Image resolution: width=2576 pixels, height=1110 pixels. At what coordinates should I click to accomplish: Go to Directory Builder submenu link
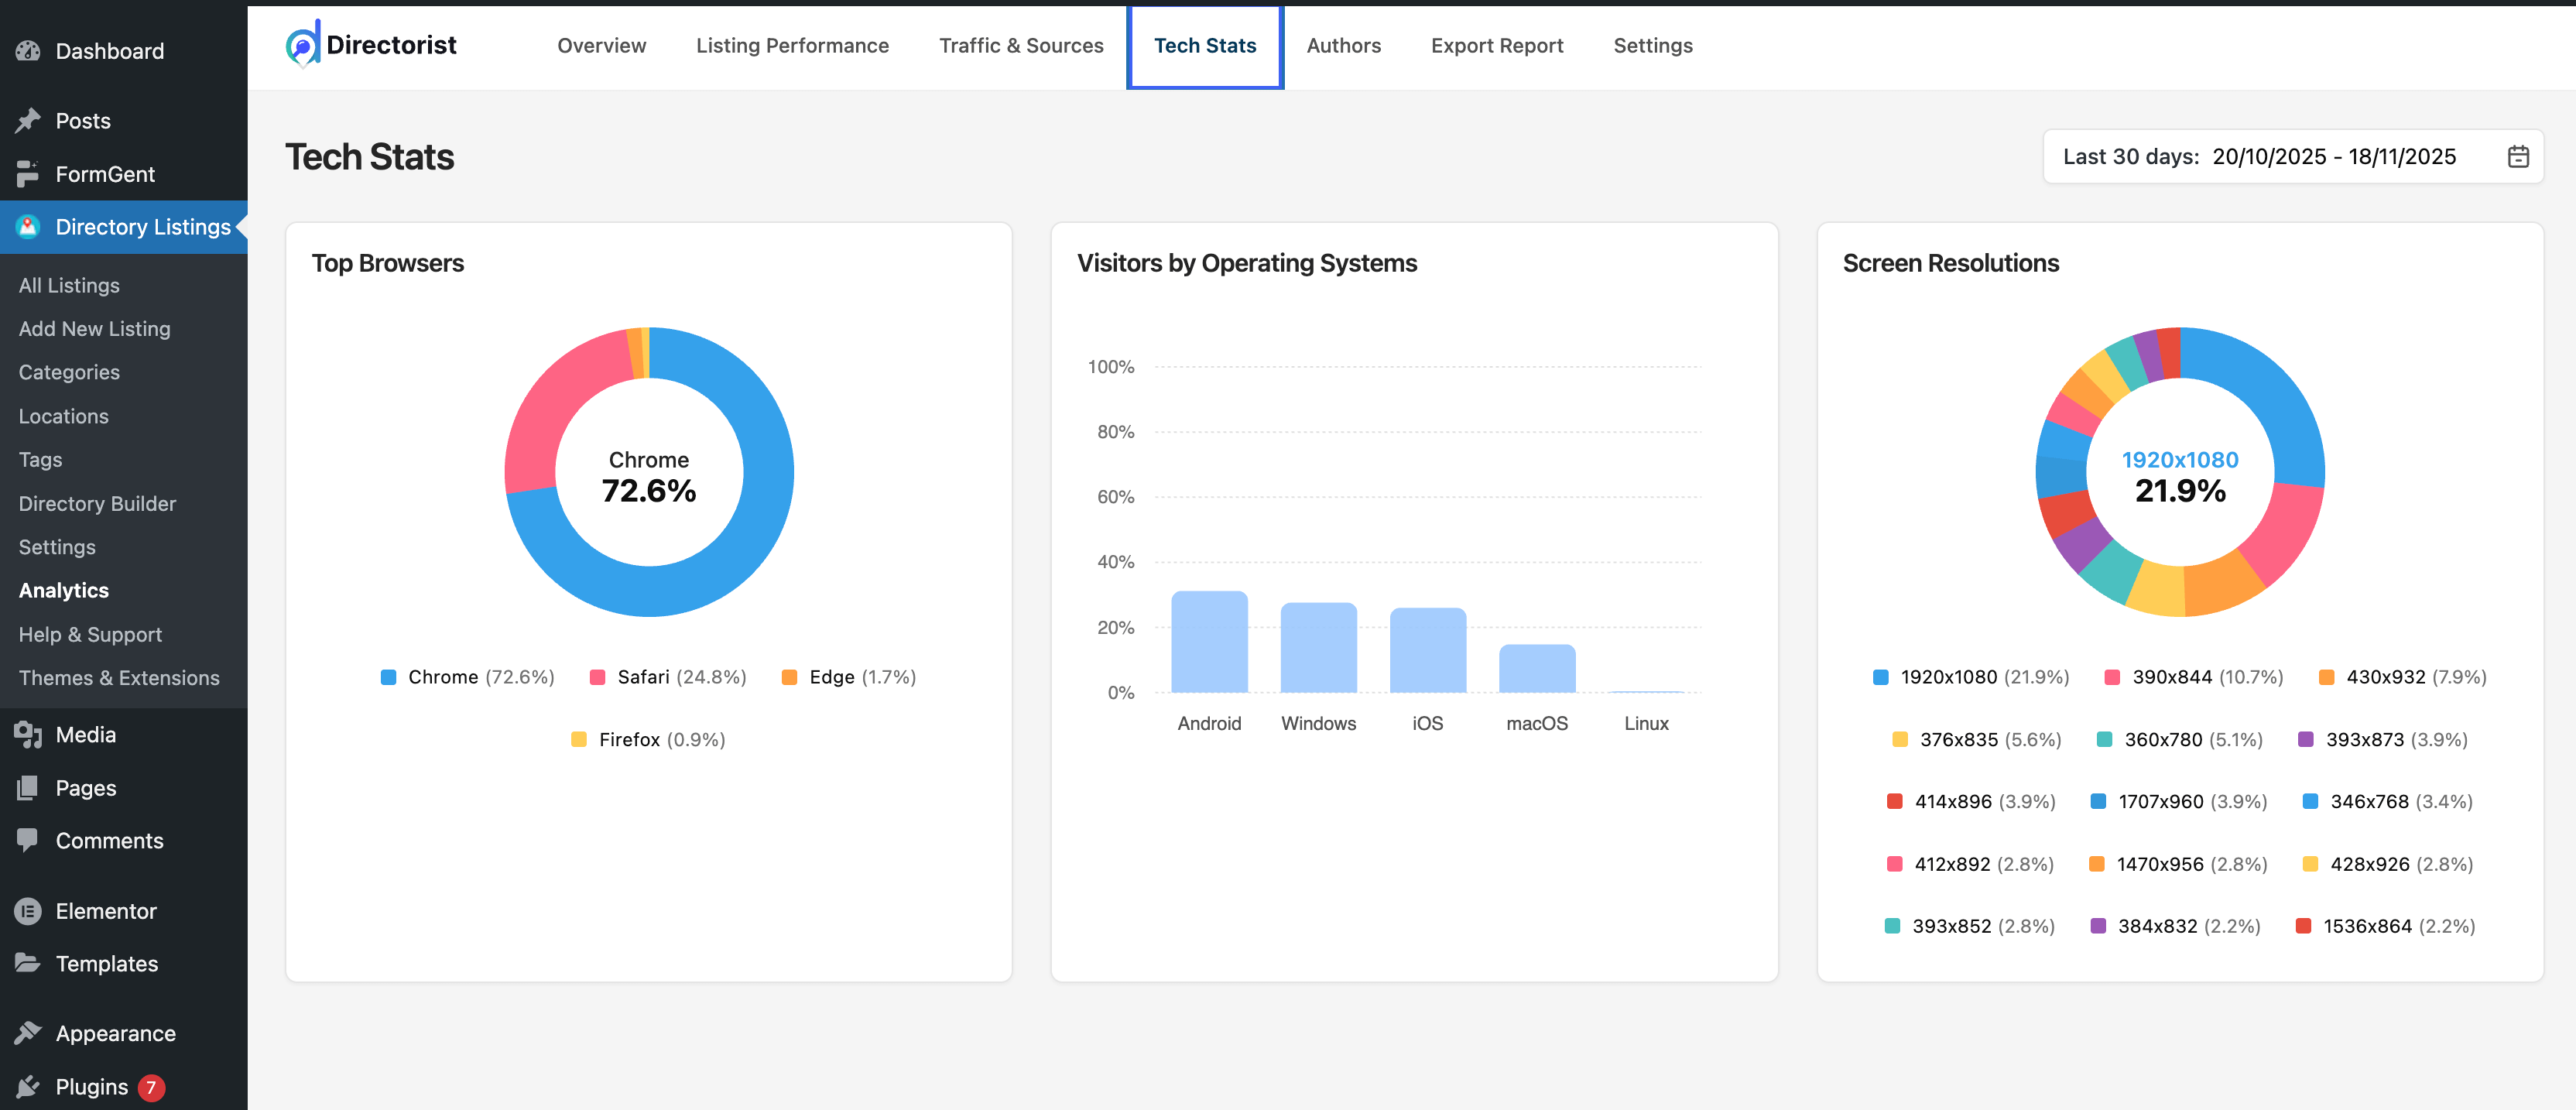coord(97,504)
